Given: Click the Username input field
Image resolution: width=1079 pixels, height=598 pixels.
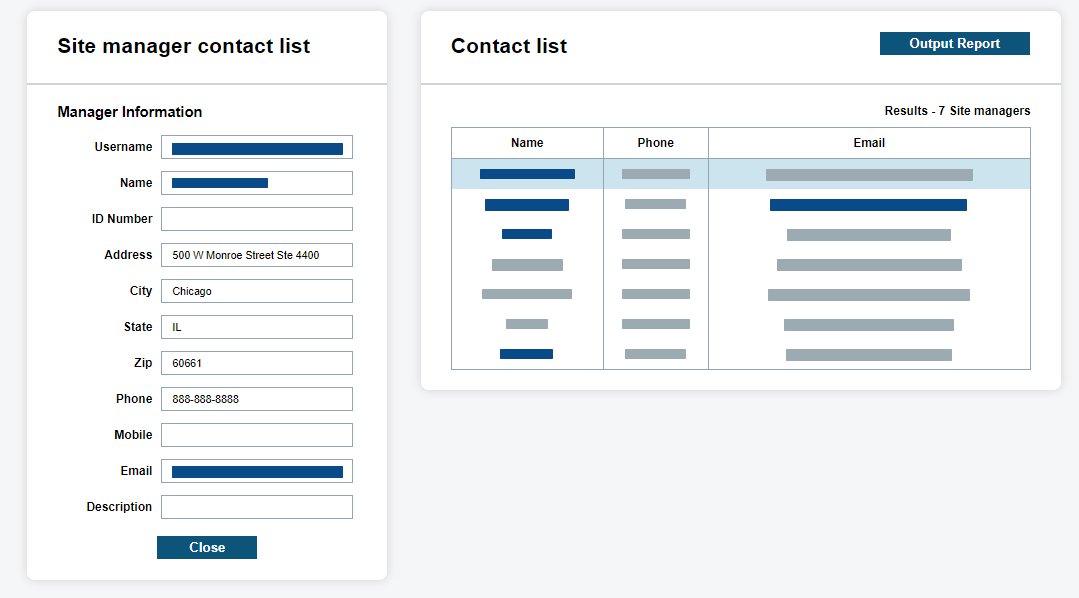Looking at the screenshot, I should 257,148.
